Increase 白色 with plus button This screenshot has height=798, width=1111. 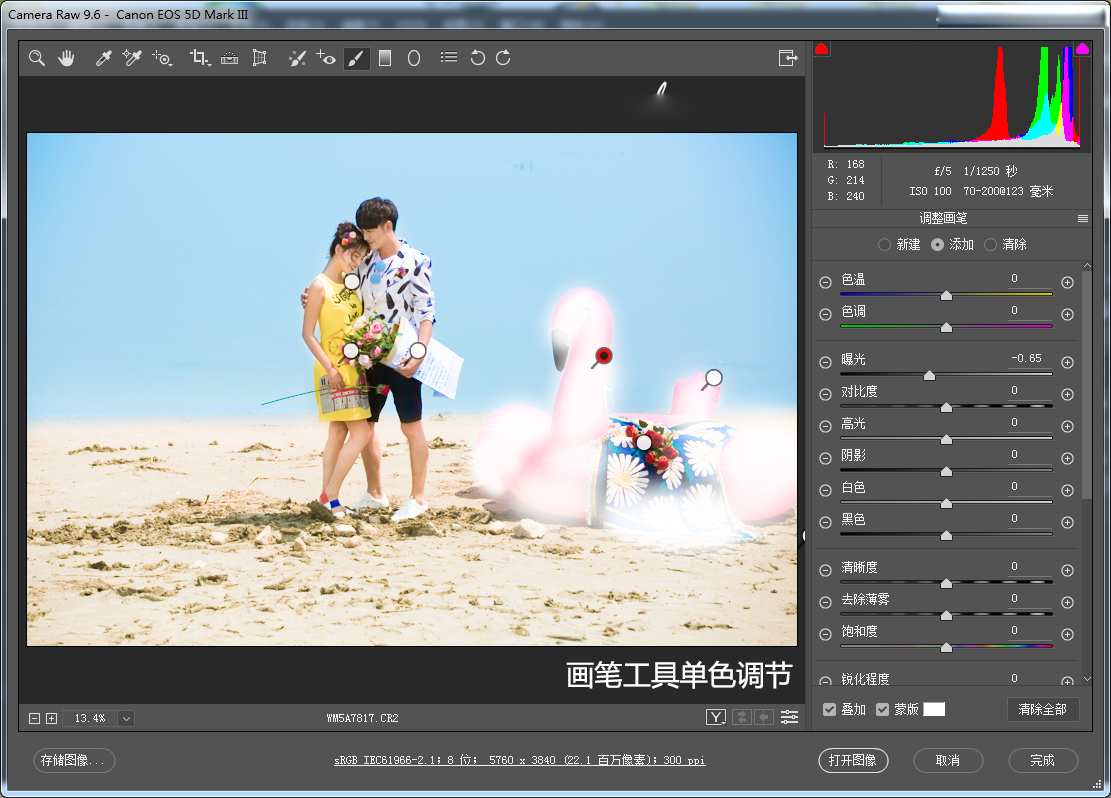[x=1067, y=490]
